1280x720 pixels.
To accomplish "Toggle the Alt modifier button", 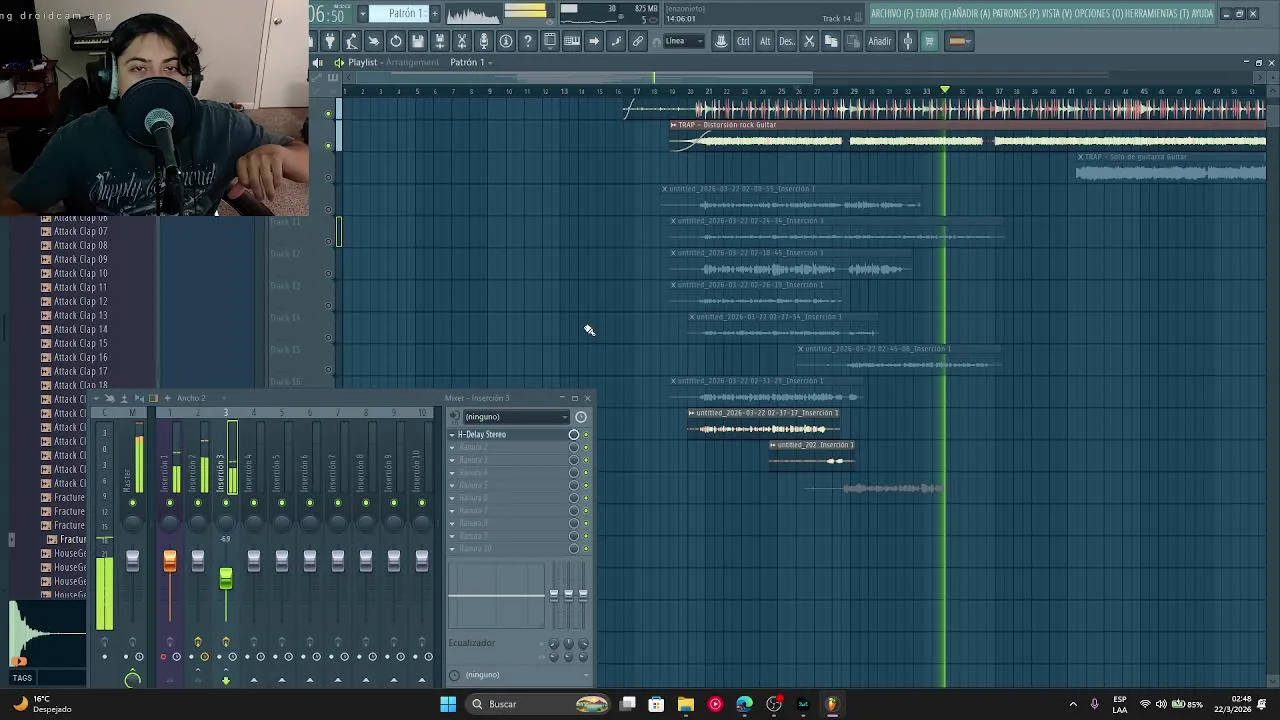I will click(765, 41).
